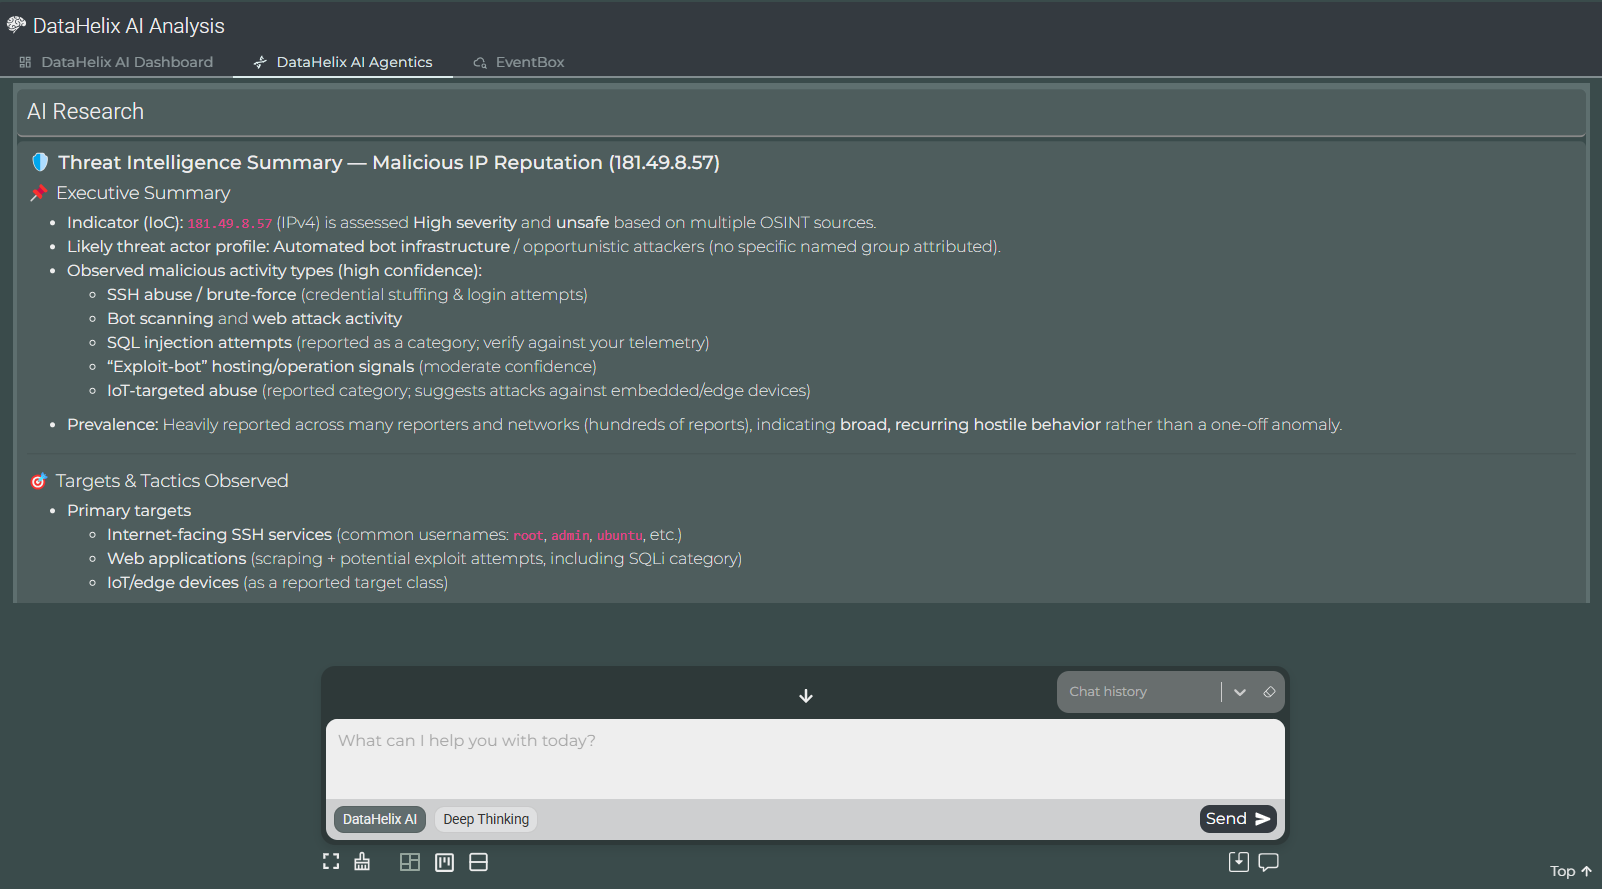Click the 'root' username code text

(x=528, y=536)
